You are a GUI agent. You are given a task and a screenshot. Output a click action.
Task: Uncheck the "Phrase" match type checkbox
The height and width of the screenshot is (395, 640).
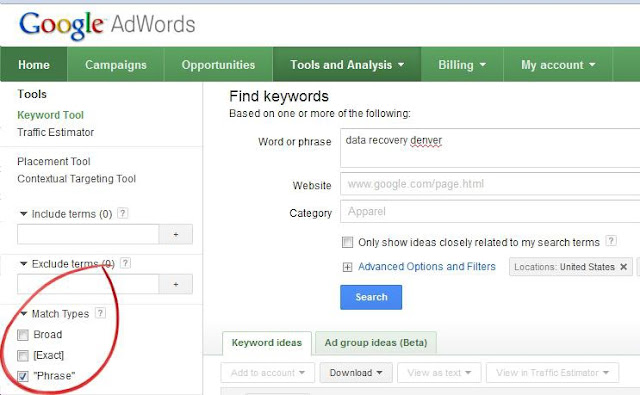(23, 376)
